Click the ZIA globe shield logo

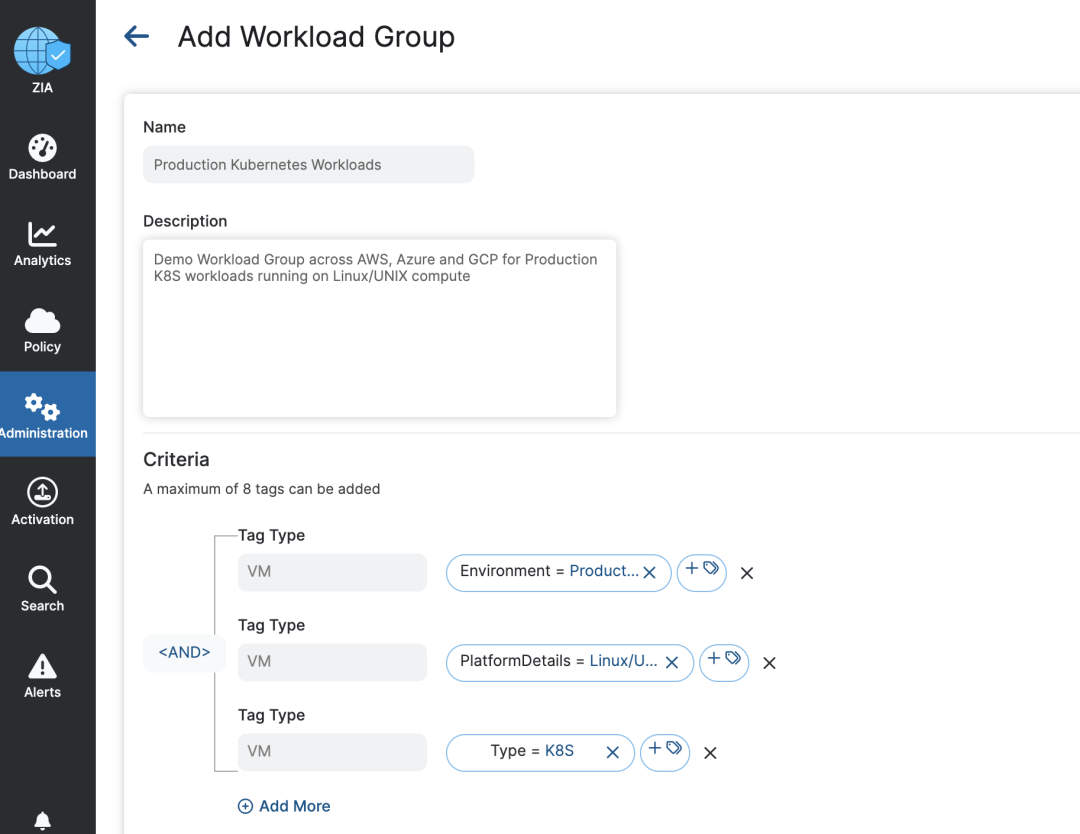pyautogui.click(x=42, y=52)
